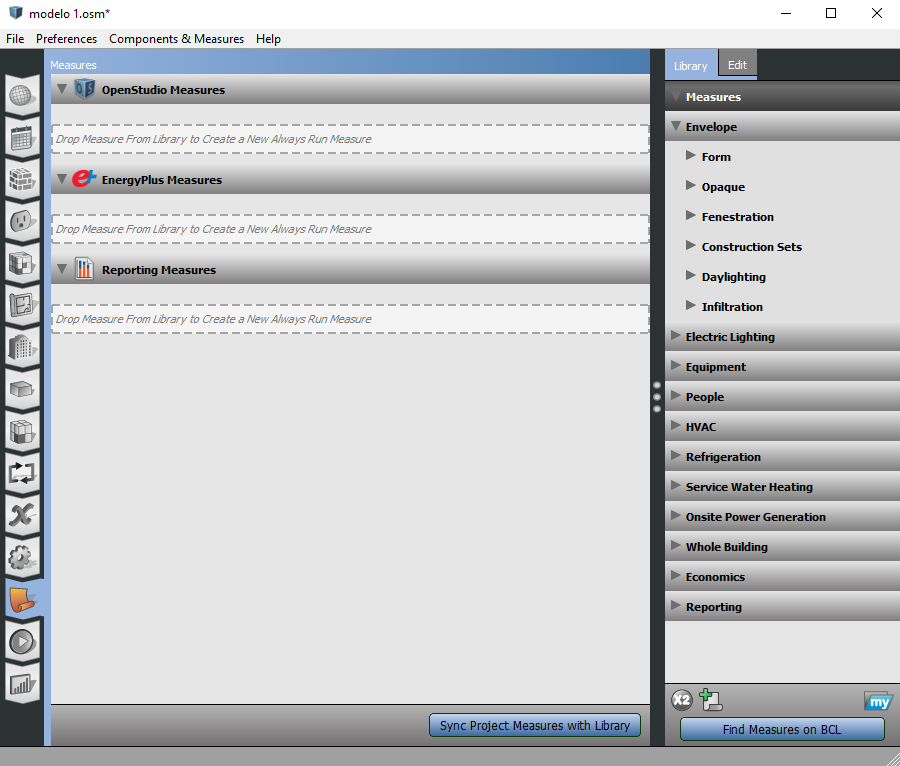Click the create new measure icon

tap(711, 701)
